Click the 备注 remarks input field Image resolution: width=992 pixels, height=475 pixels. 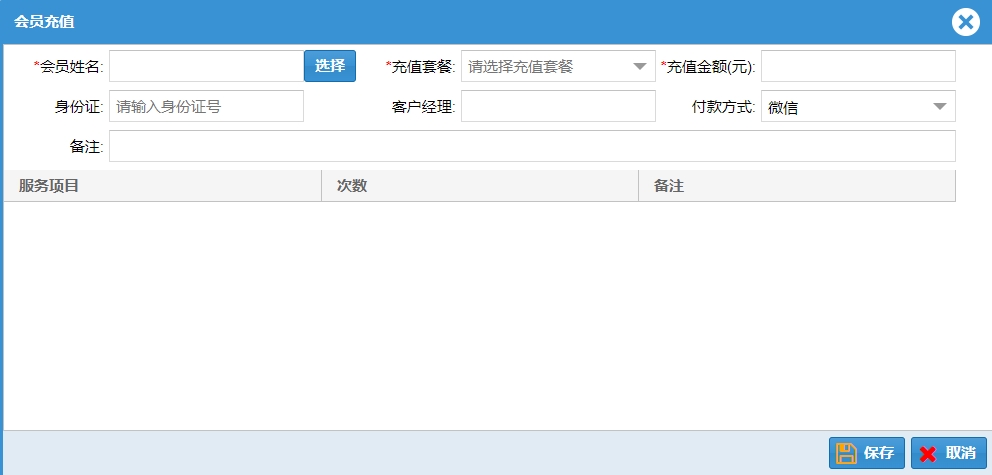point(532,146)
